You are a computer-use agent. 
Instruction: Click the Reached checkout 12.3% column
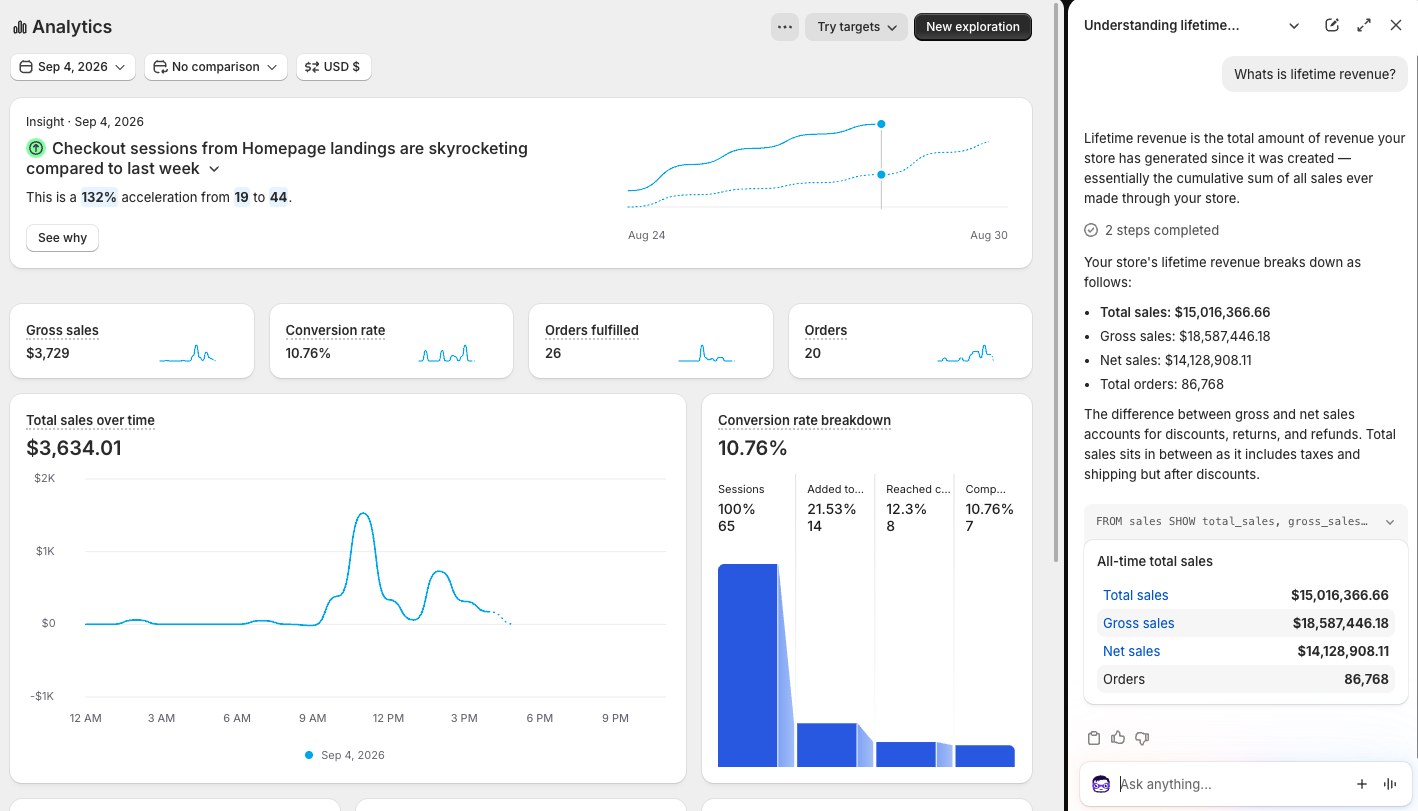(x=915, y=620)
